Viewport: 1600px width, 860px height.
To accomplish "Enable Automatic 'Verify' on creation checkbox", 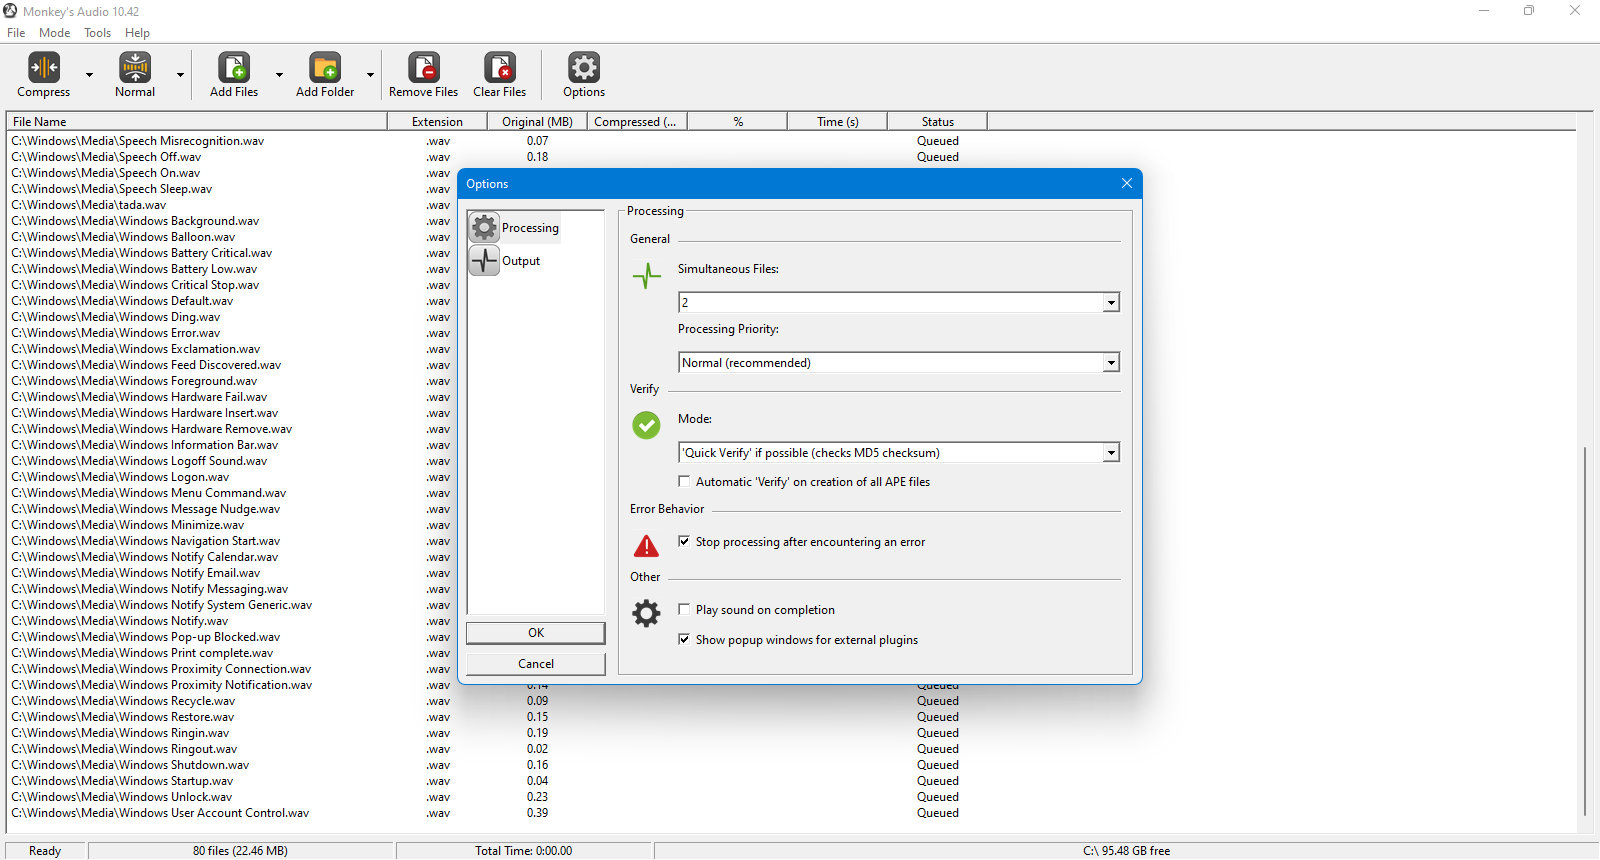I will [x=684, y=481].
